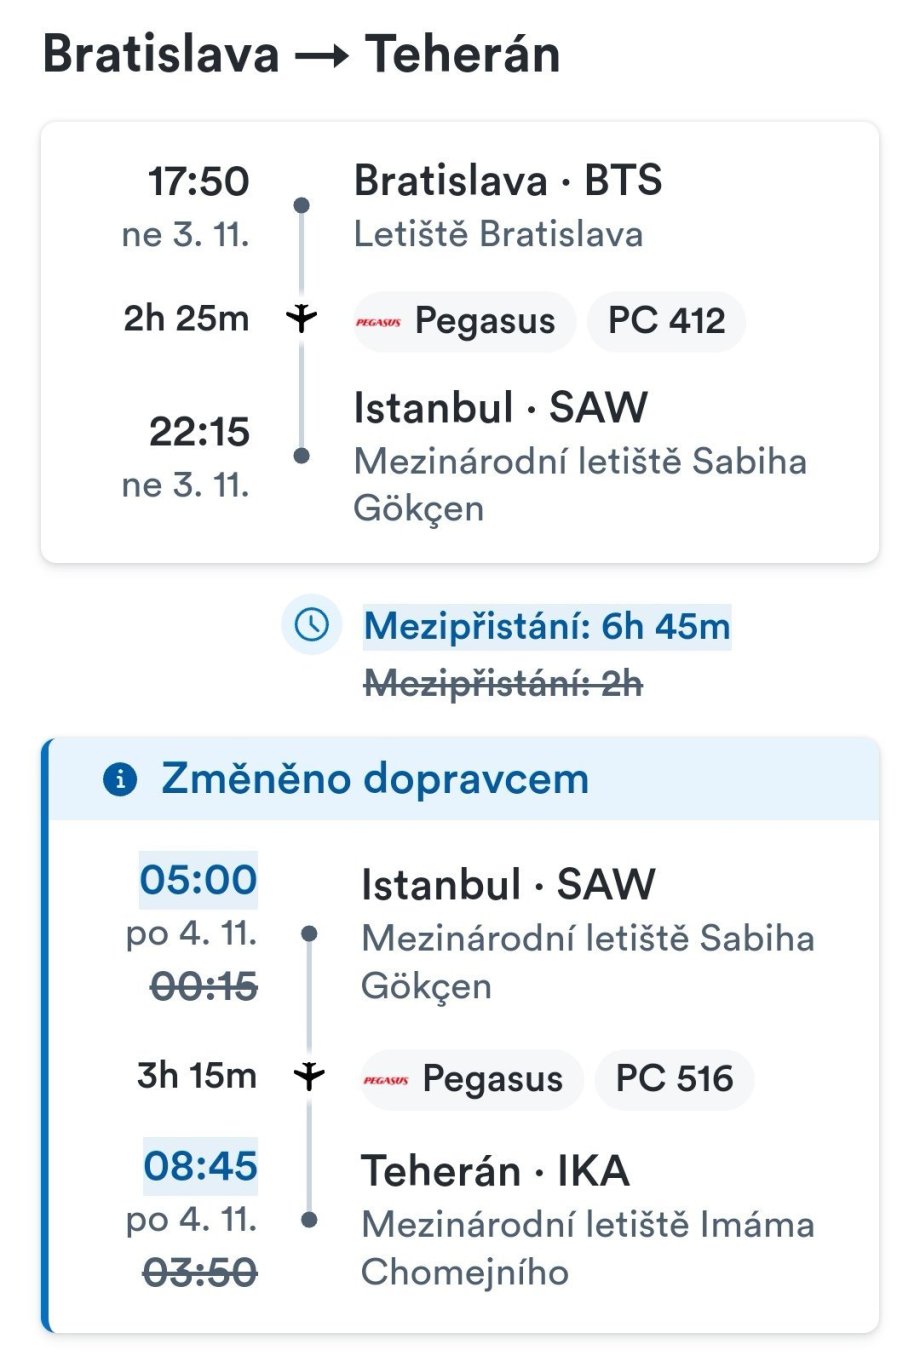
Task: Click the Teherán · IKA arrival airport
Action: pyautogui.click(x=495, y=1171)
